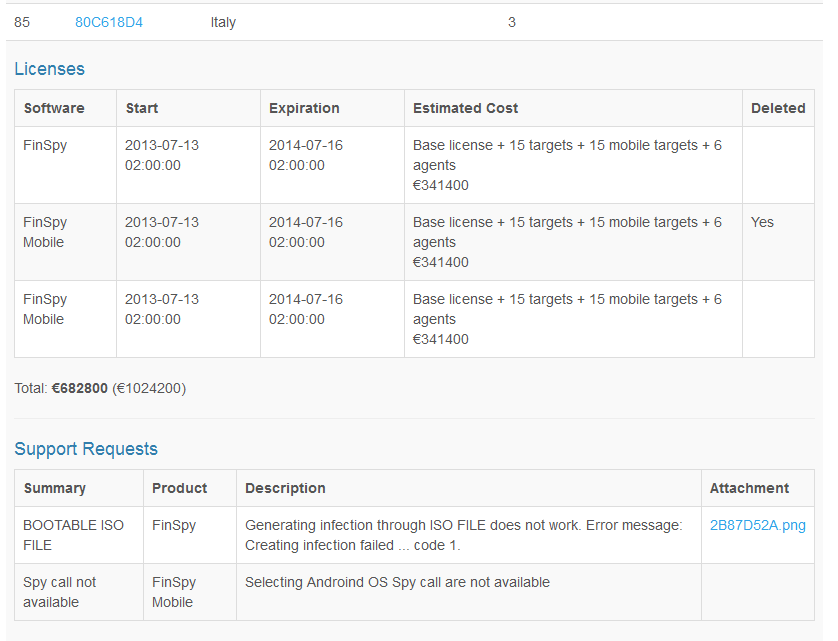Click the Expiration column header

click(304, 108)
